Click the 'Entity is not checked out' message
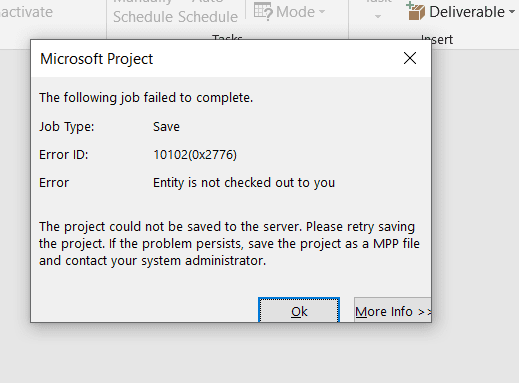This screenshot has width=519, height=383. [244, 183]
